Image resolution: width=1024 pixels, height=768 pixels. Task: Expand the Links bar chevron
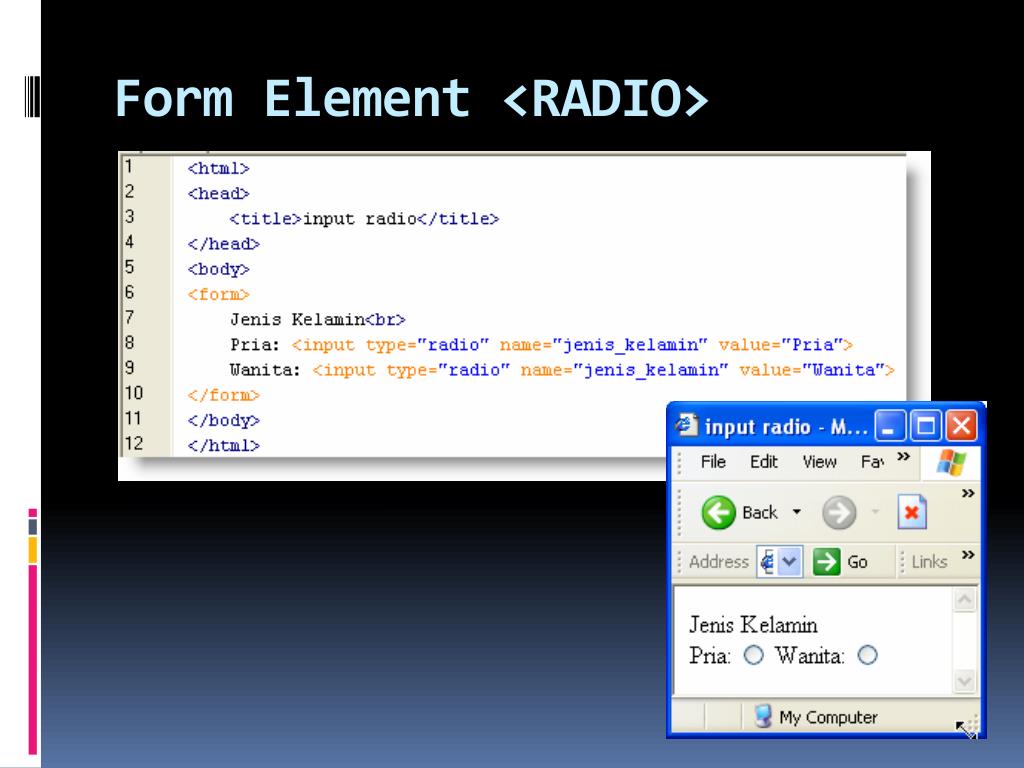968,555
